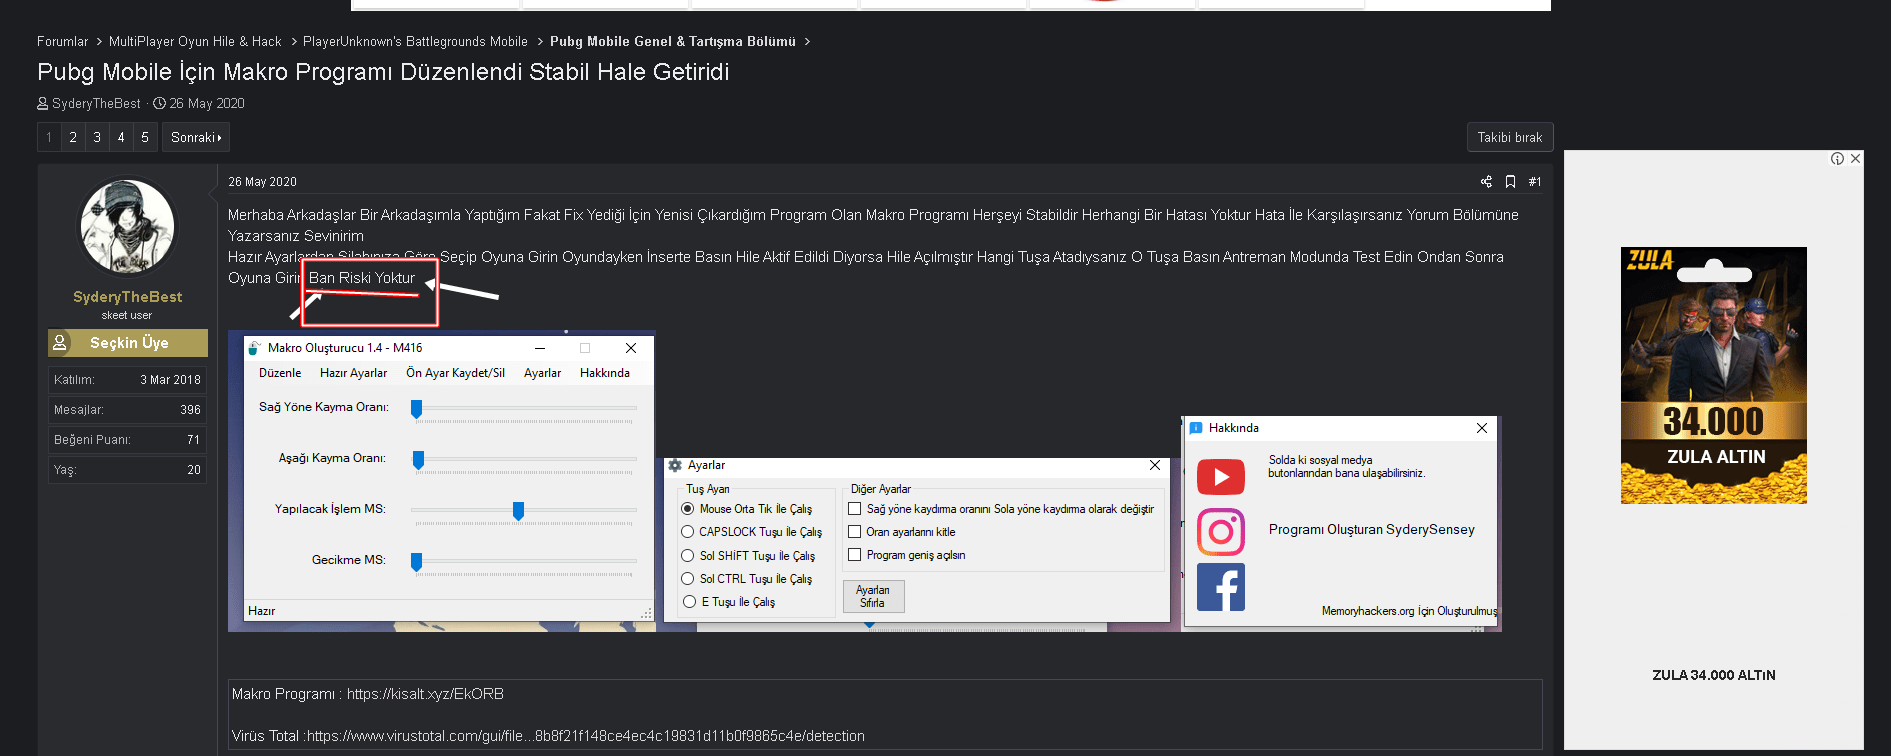Click the Sonraki next page button
The width and height of the screenshot is (1891, 756).
[x=196, y=137]
